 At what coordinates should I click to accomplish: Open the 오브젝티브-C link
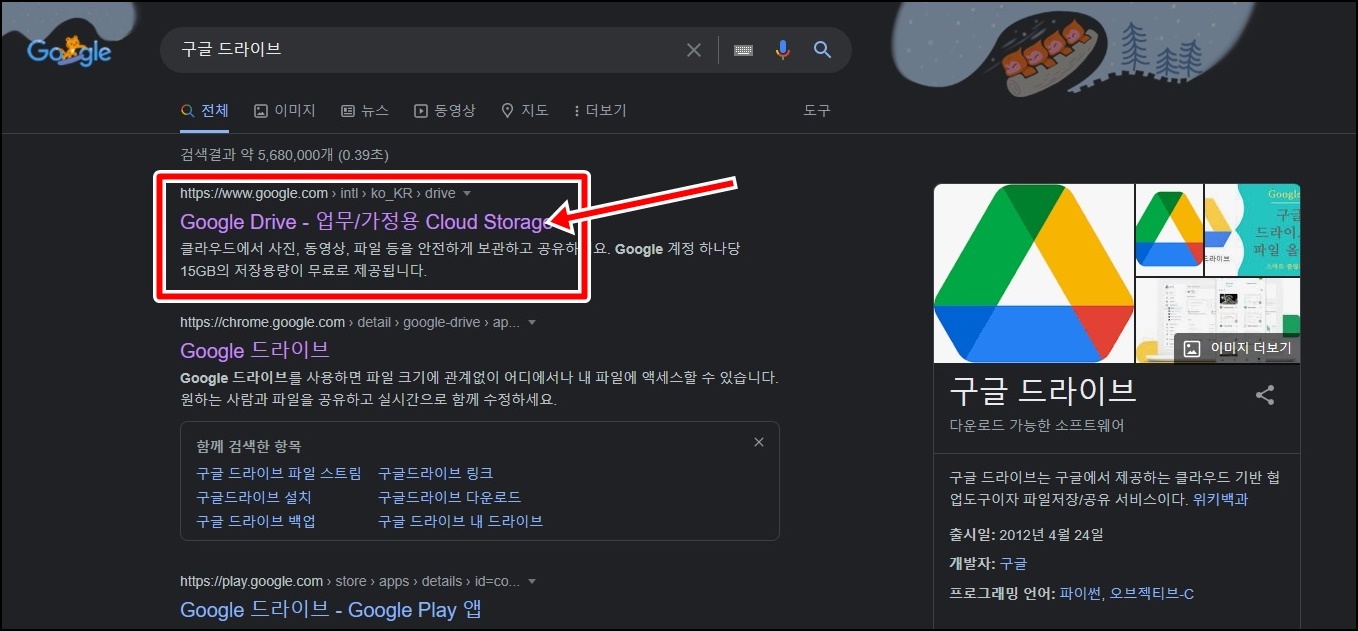1151,594
